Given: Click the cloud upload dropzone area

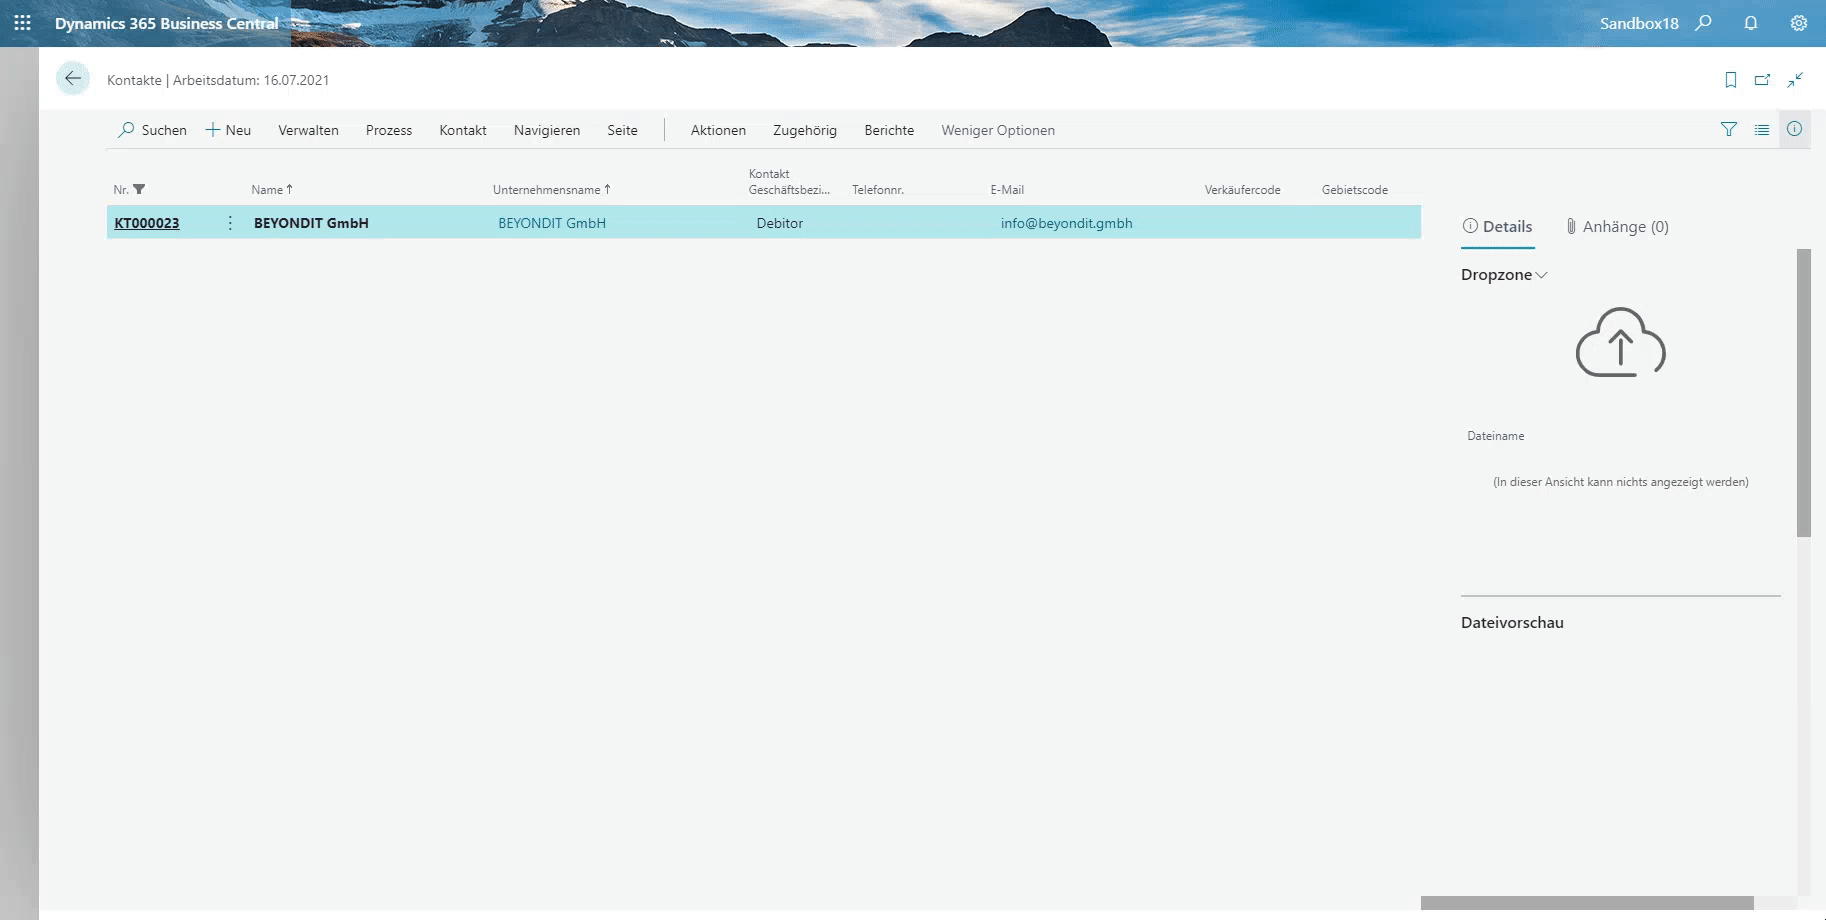Looking at the screenshot, I should [1620, 343].
